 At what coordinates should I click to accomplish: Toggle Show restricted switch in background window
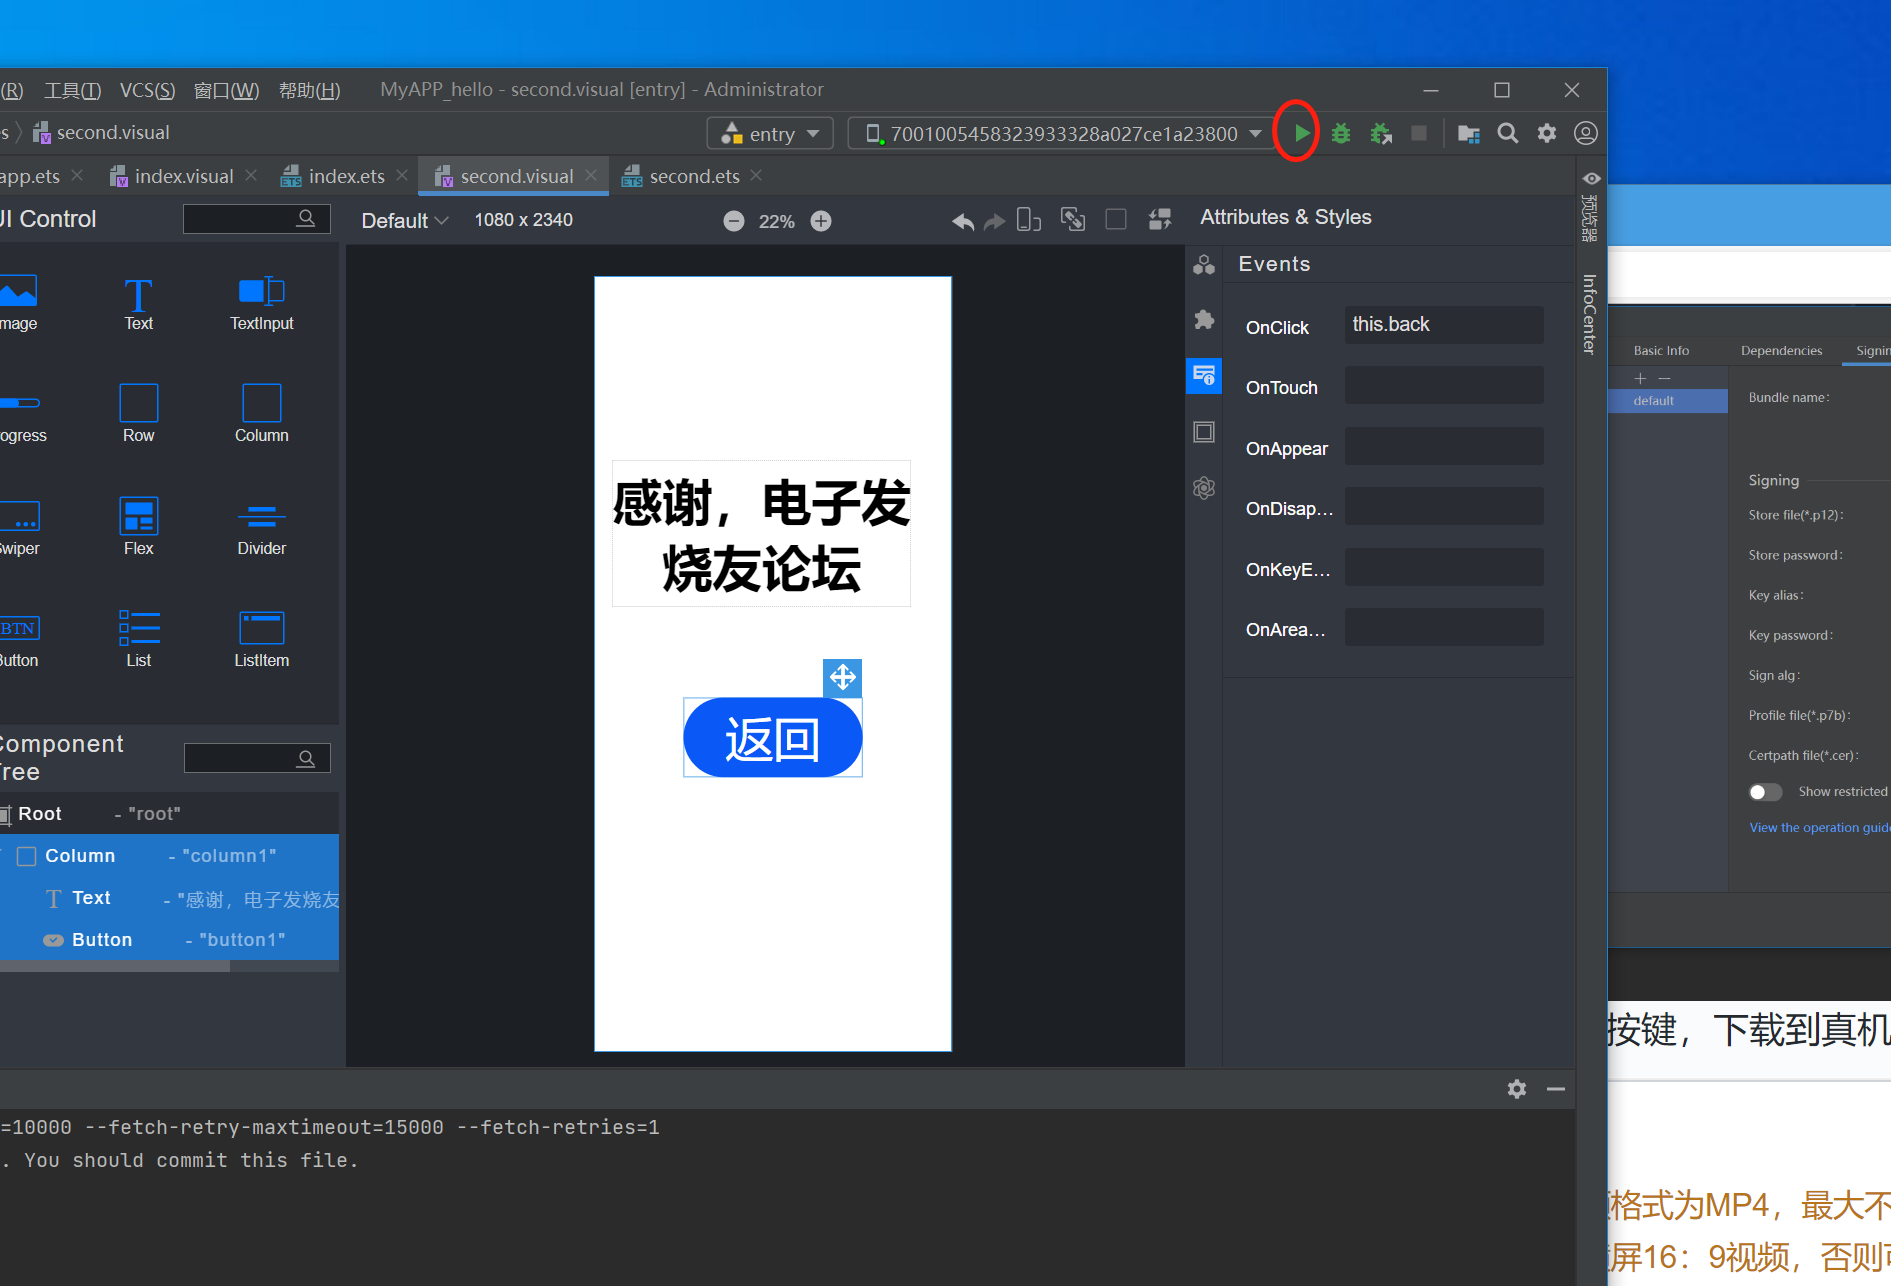[x=1765, y=792]
